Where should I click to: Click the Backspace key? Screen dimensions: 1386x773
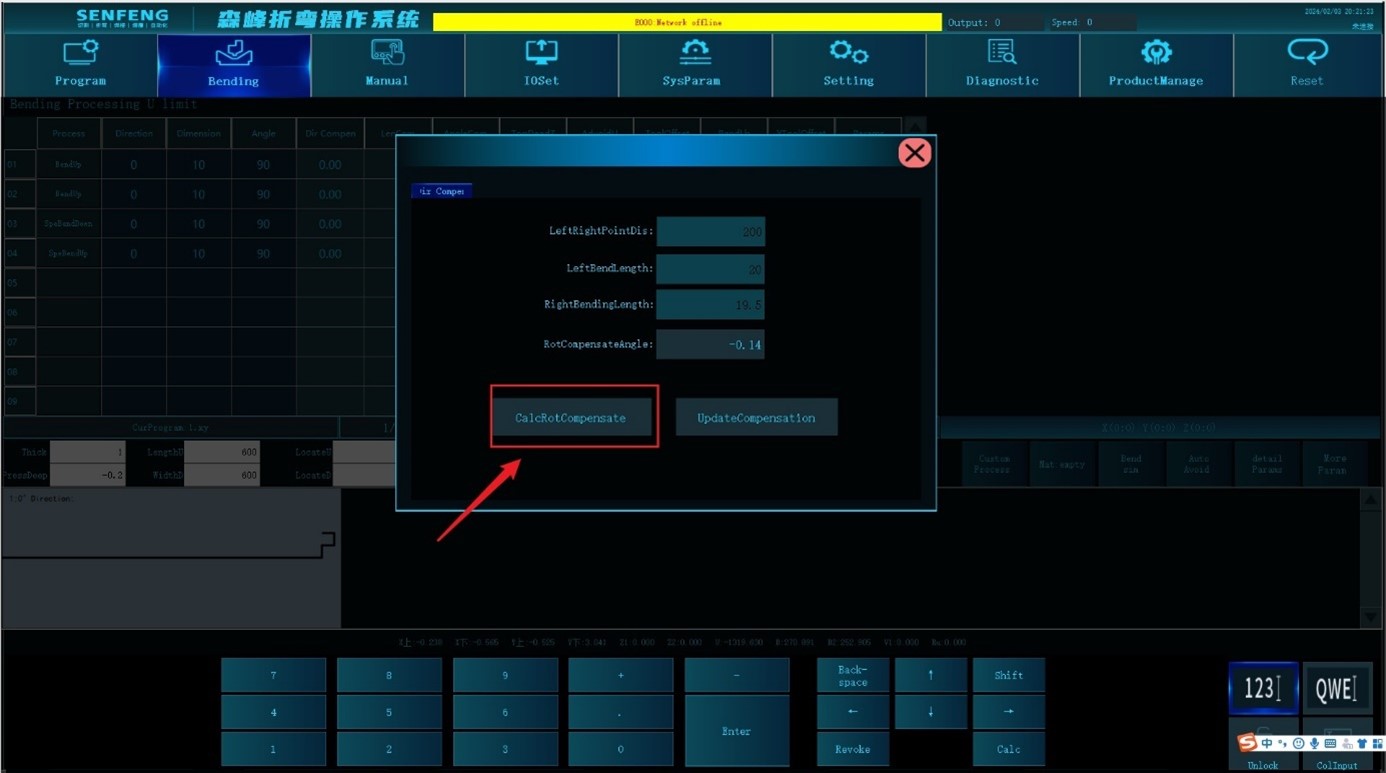point(853,675)
